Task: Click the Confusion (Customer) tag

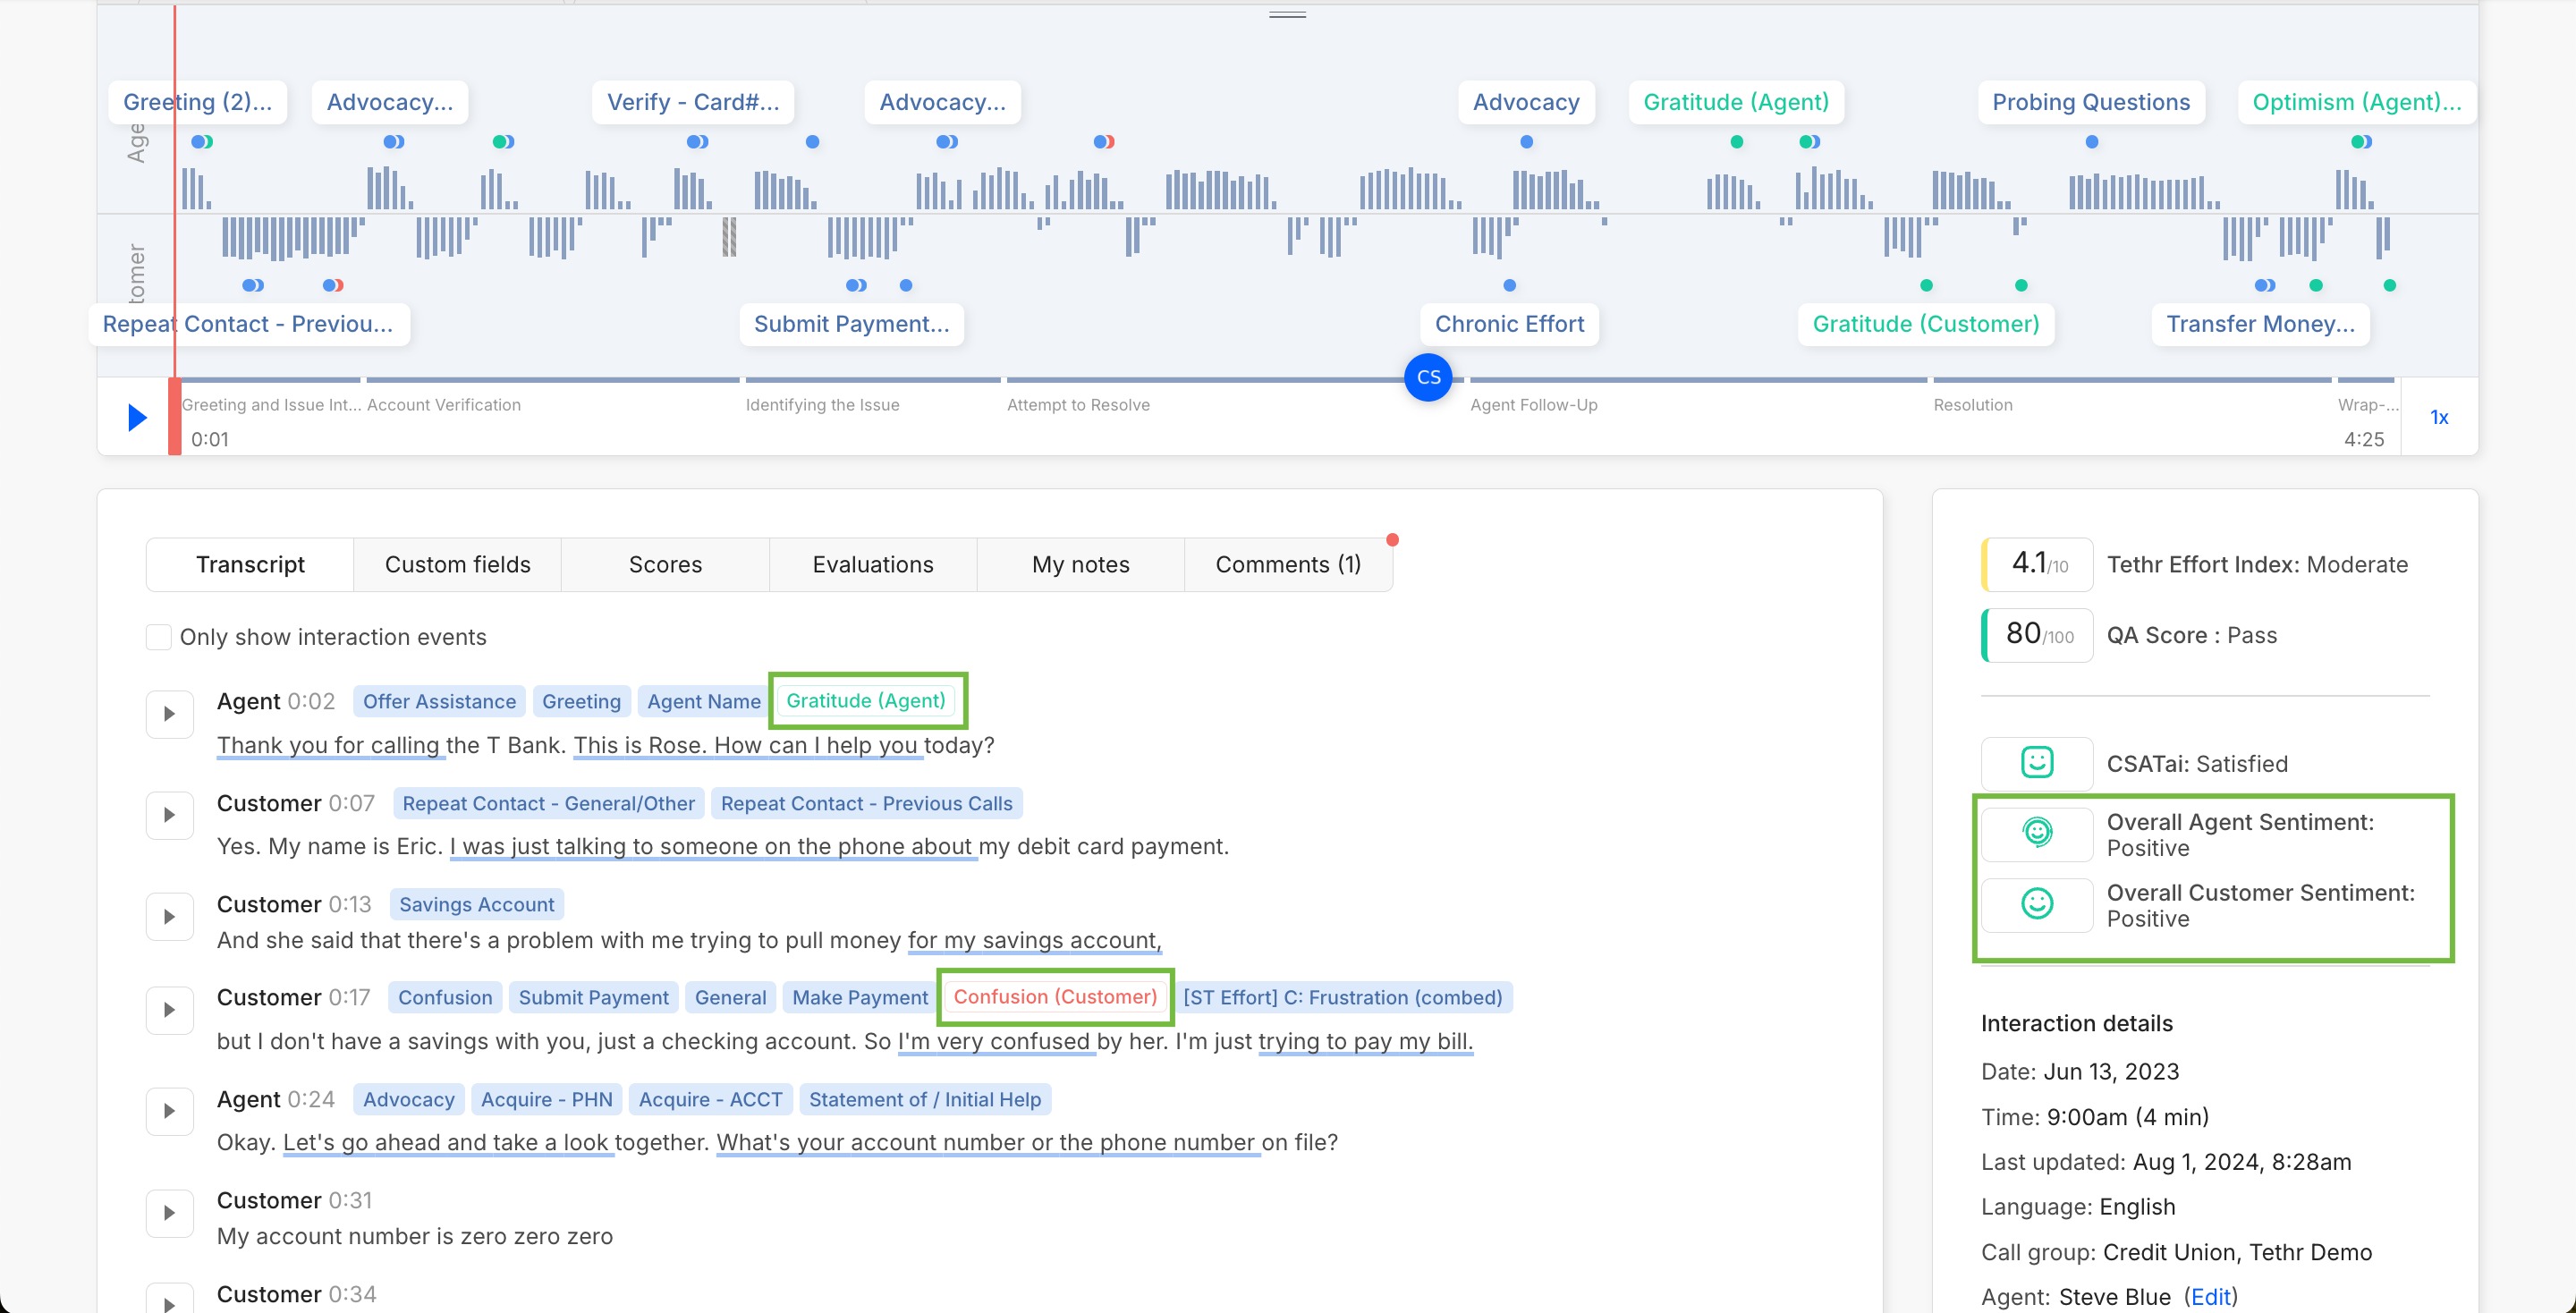Action: coord(1054,996)
